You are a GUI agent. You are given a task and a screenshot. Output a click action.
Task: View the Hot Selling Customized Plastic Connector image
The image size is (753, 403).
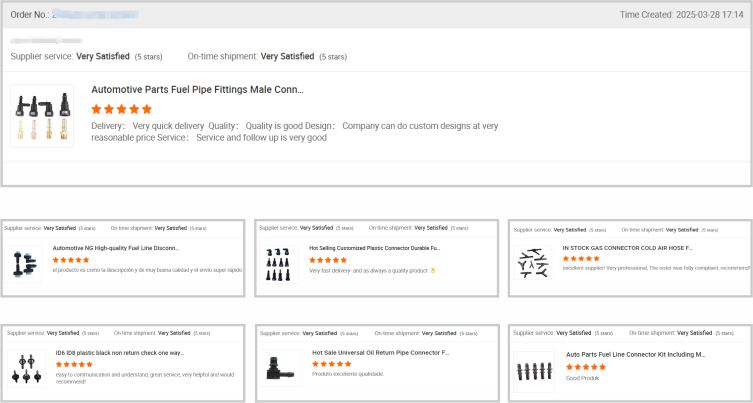click(279, 264)
